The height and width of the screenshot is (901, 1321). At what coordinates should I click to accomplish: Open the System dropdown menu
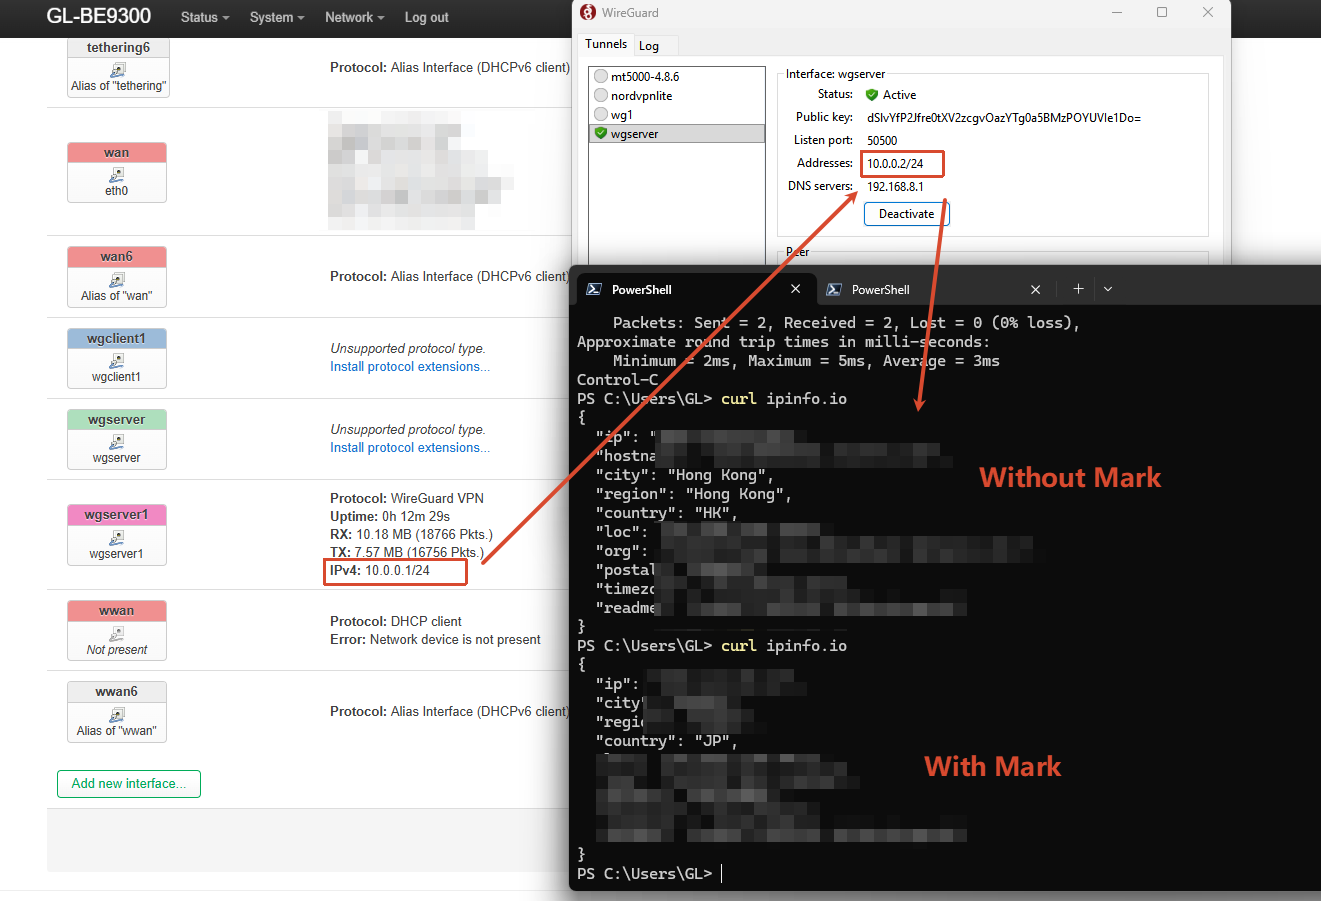click(277, 17)
